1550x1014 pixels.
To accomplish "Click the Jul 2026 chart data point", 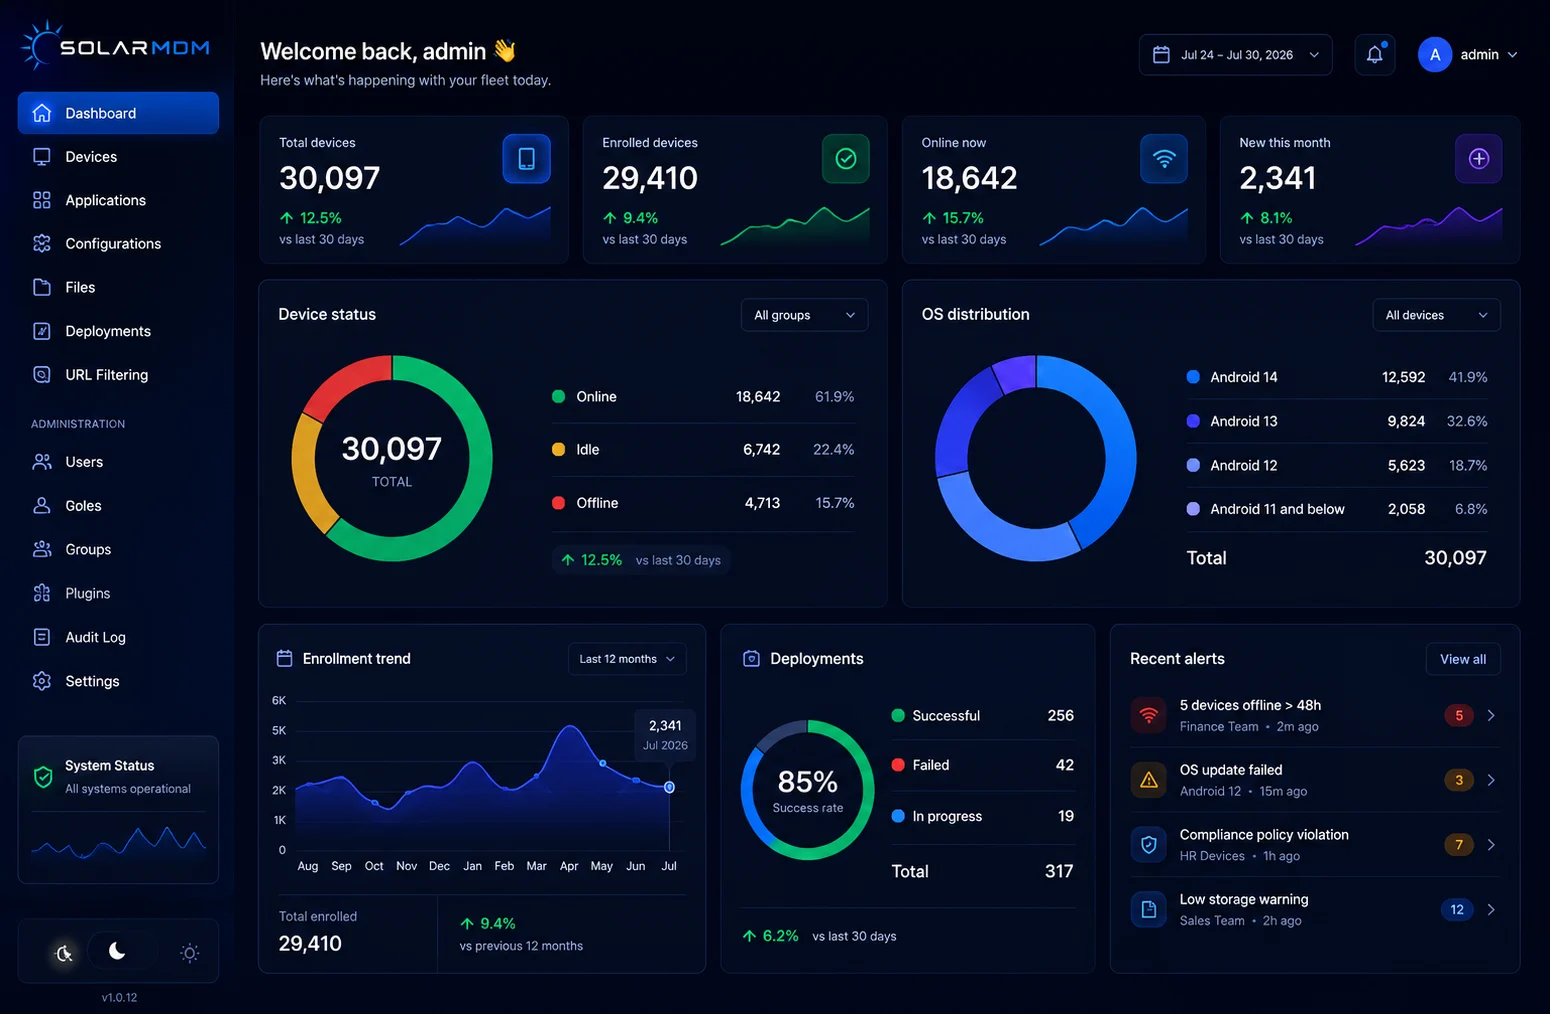I will coord(670,787).
